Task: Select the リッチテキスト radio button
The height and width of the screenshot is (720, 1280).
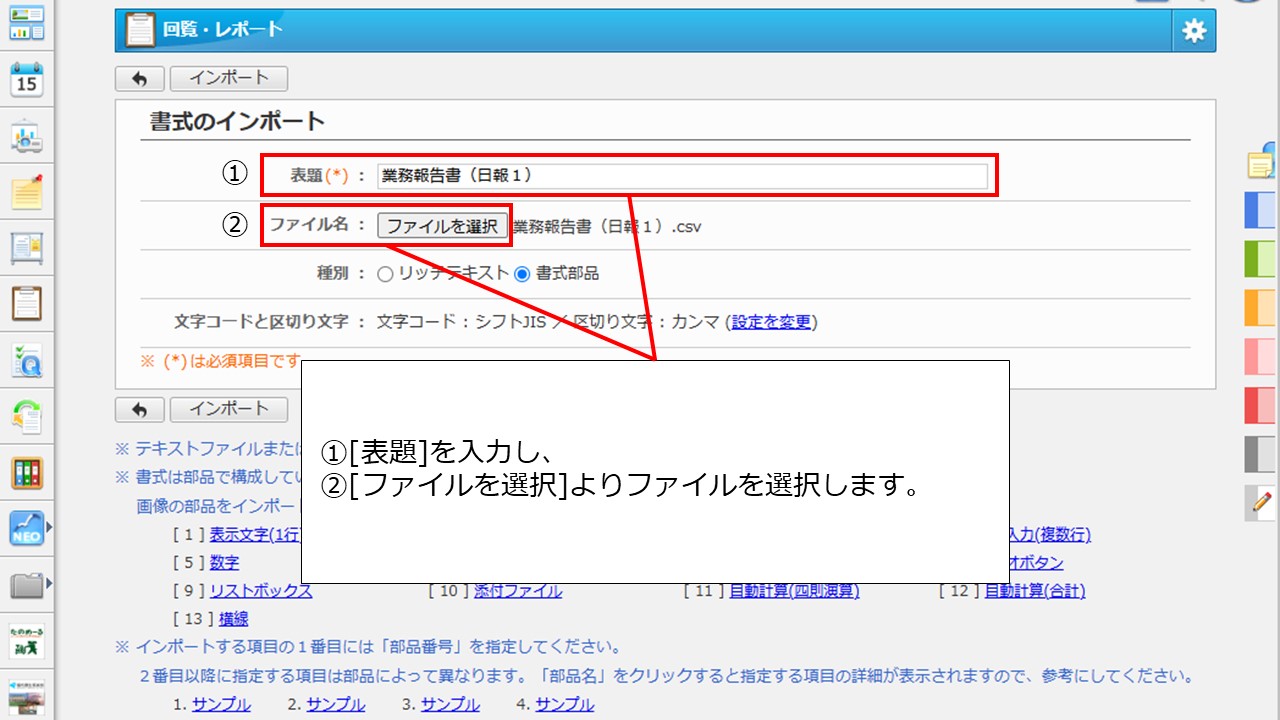Action: (x=385, y=274)
